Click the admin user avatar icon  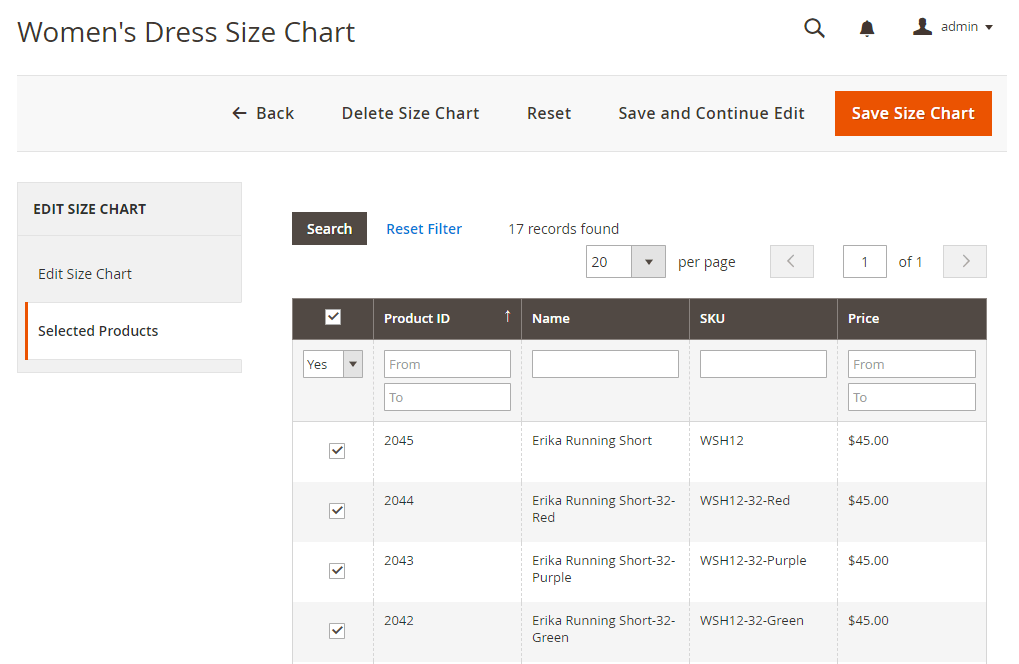coord(922,27)
